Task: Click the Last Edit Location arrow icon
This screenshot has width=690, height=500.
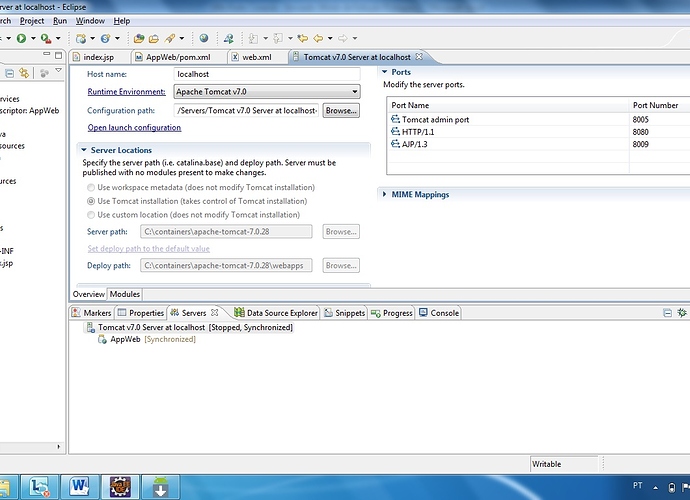Action: (x=303, y=38)
